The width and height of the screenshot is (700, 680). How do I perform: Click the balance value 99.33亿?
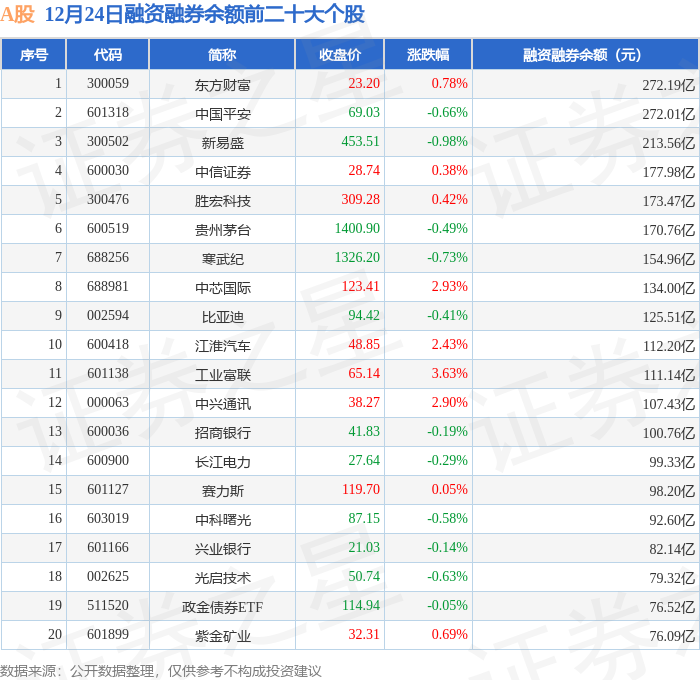coord(672,462)
